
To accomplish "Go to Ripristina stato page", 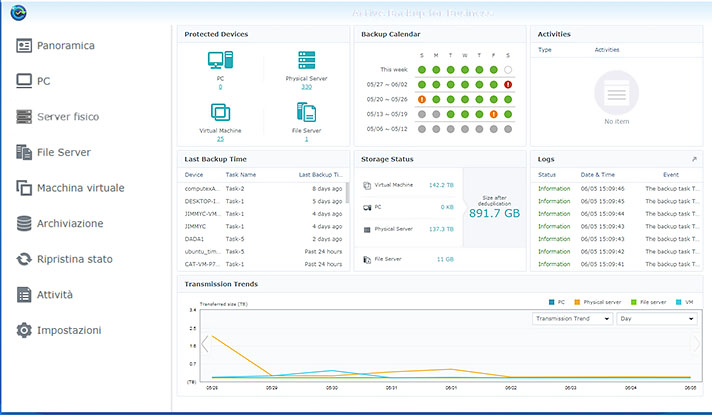I will click(75, 259).
